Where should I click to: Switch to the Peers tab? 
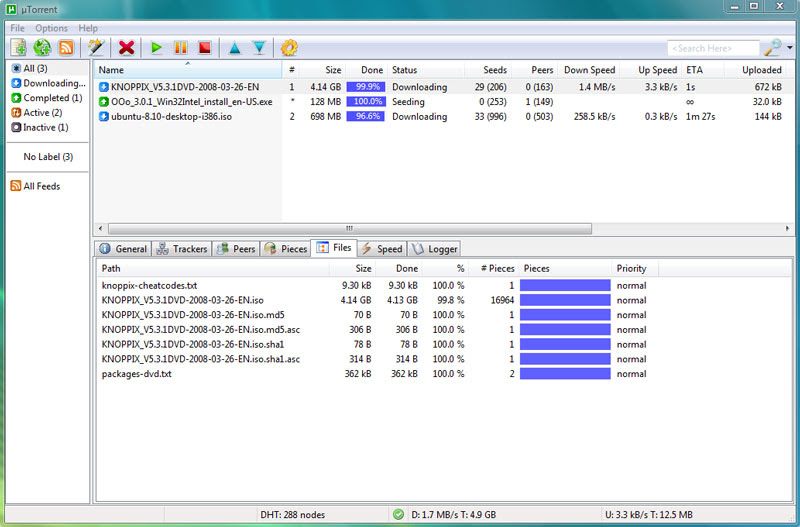236,249
